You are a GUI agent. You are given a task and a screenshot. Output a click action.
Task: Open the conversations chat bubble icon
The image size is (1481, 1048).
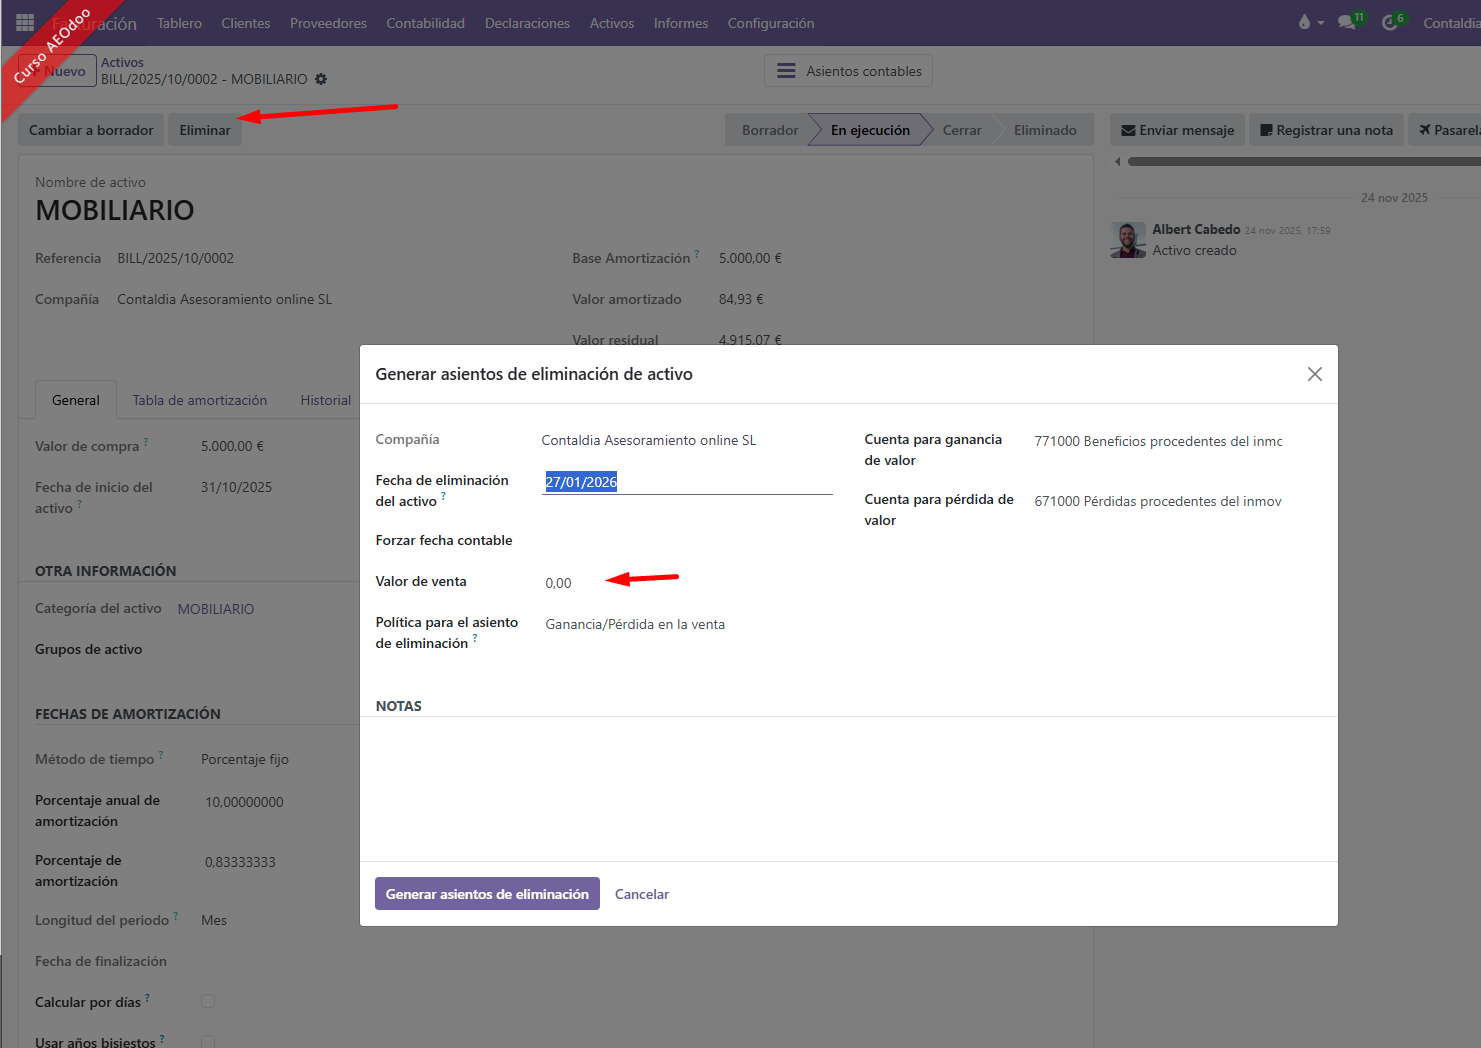pyautogui.click(x=1347, y=22)
